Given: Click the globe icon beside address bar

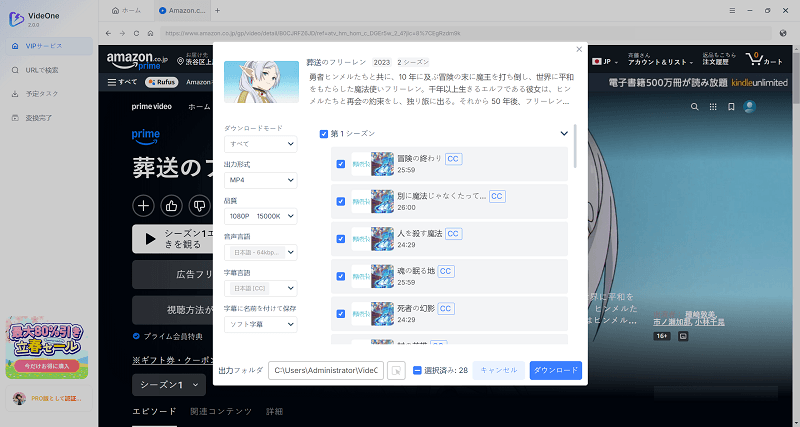Looking at the screenshot, I should 783,33.
